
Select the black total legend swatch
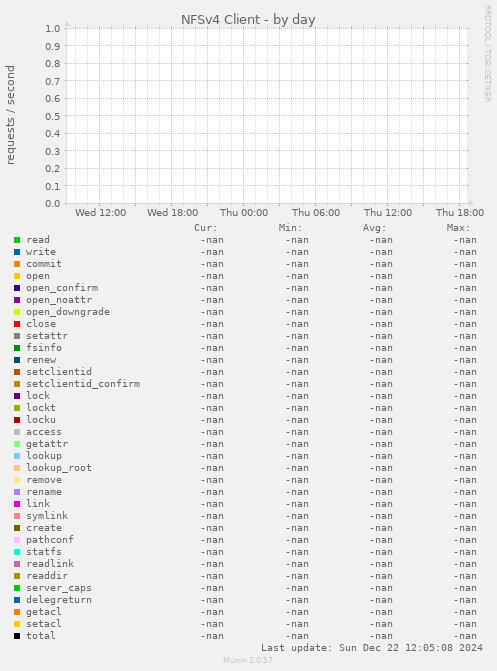pos(17,636)
